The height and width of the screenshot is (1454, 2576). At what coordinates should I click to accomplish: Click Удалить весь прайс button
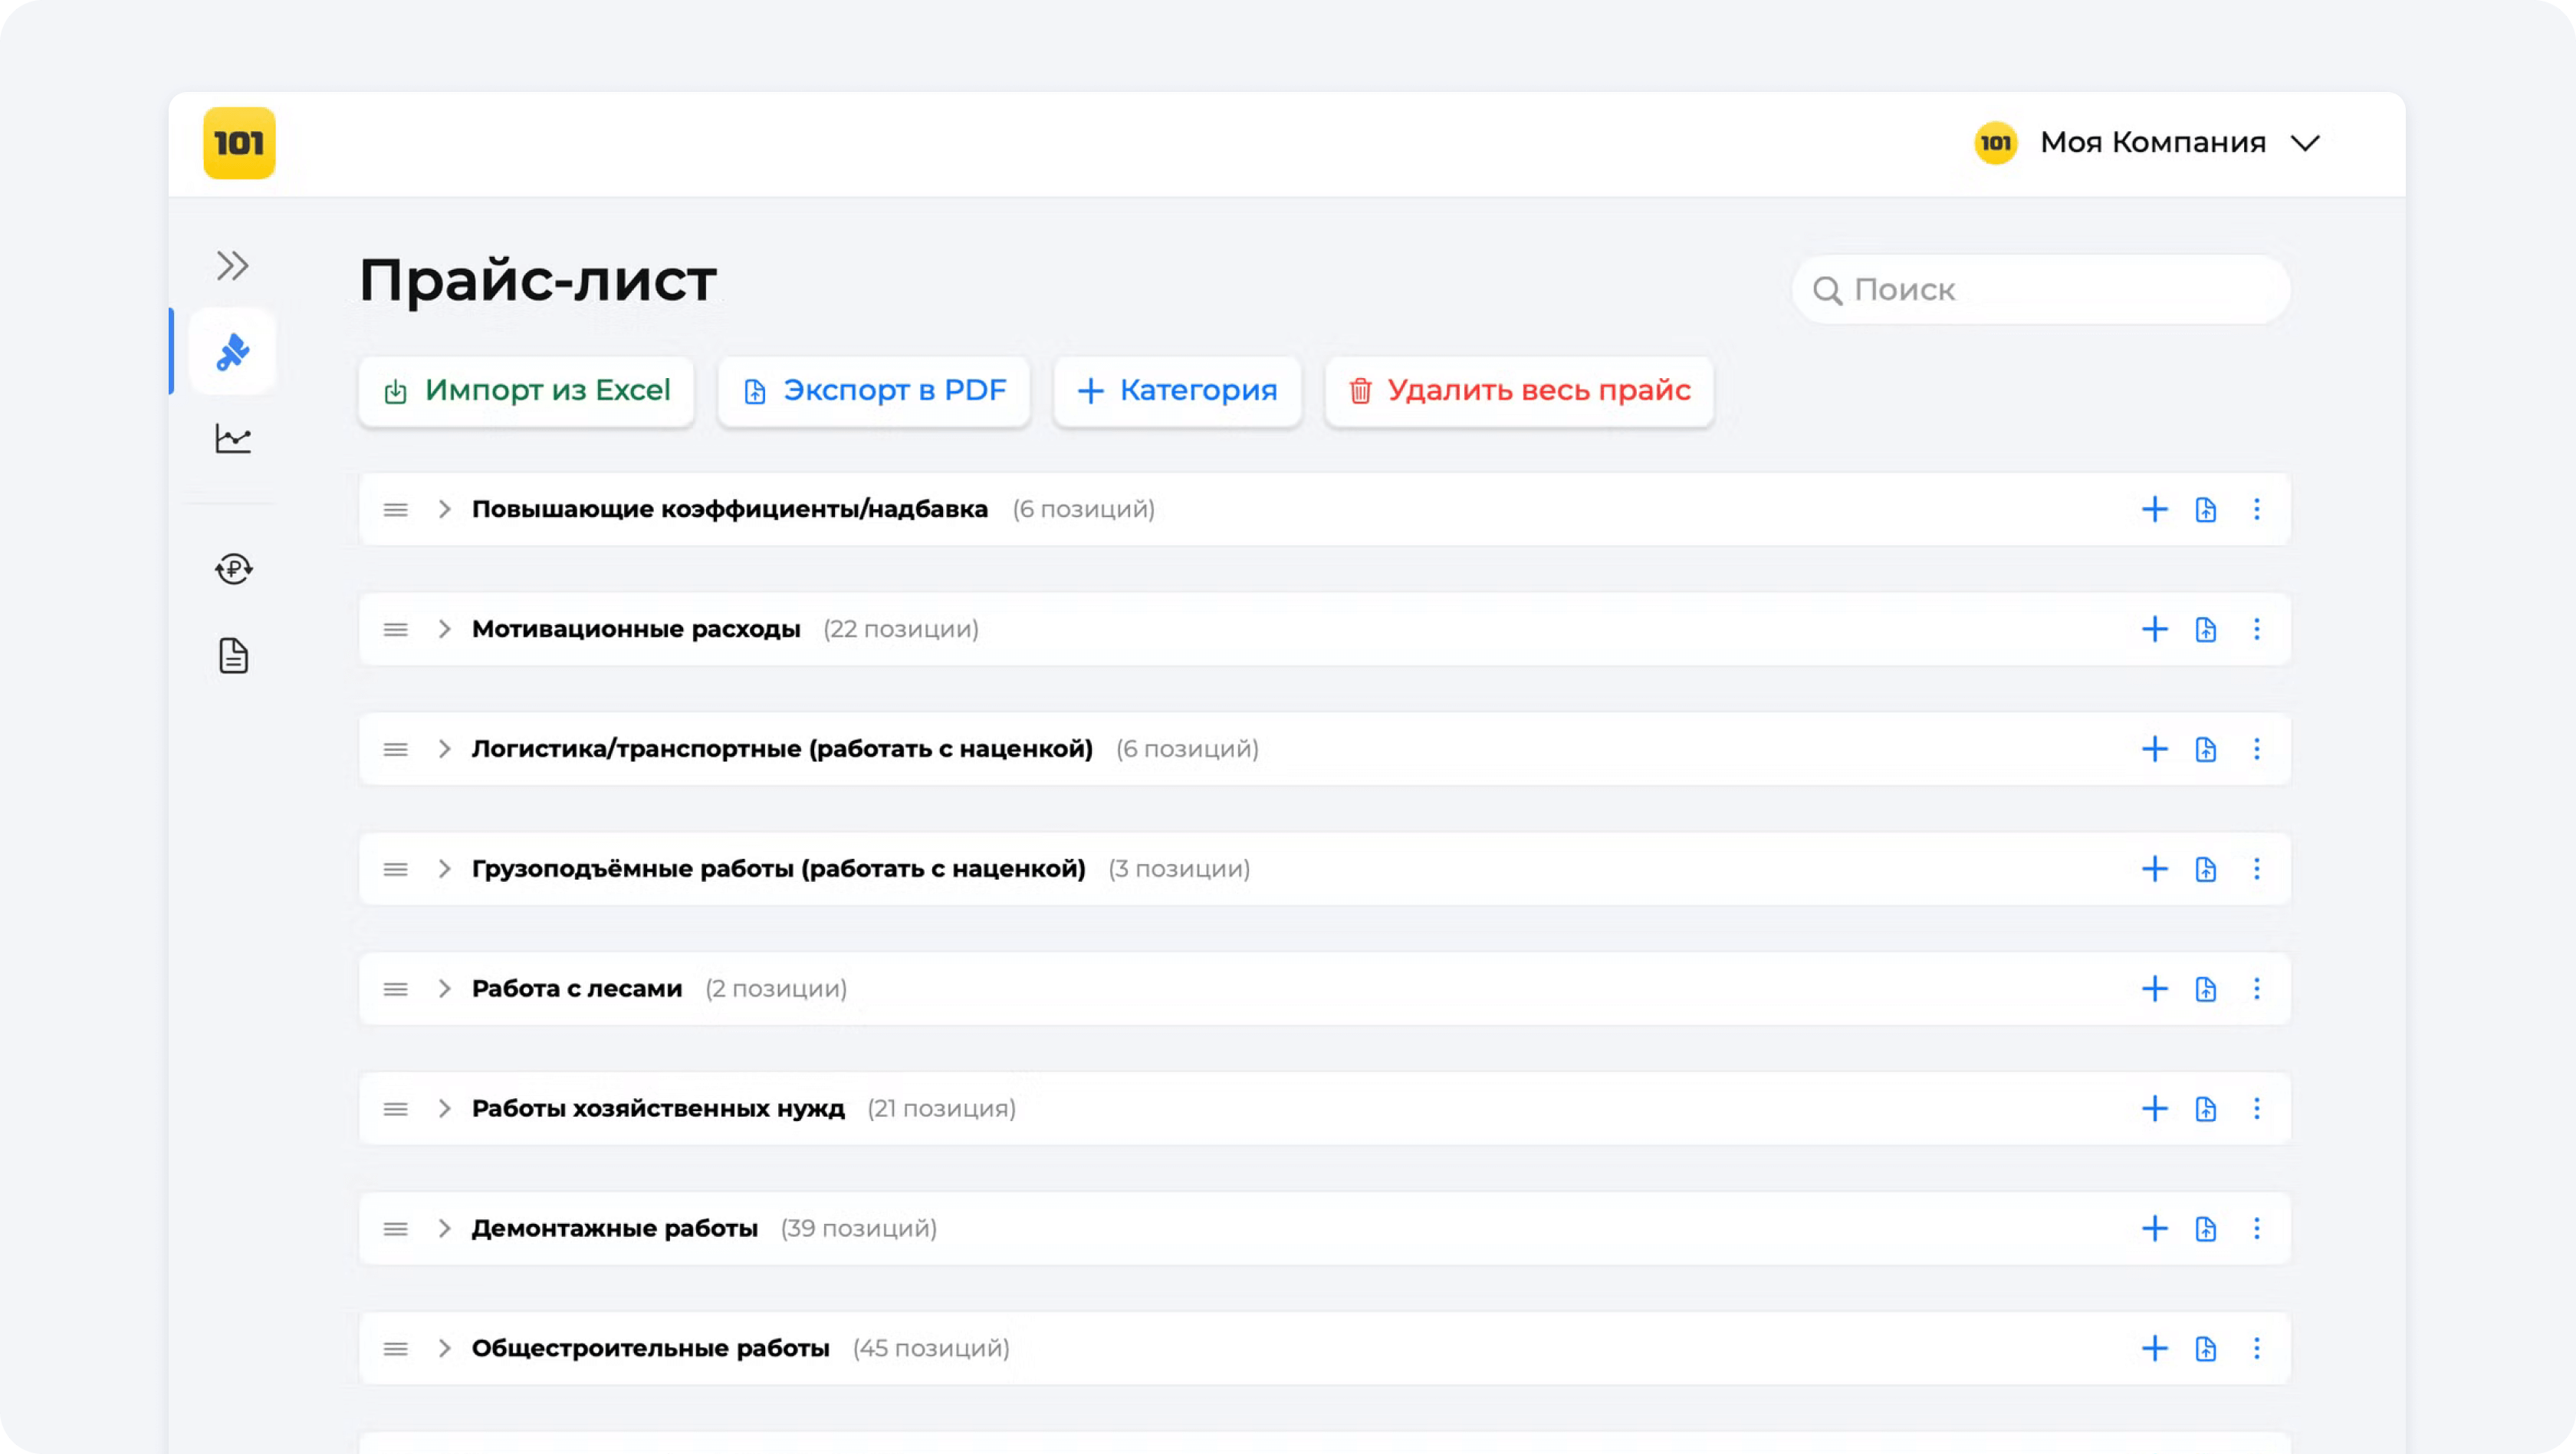[x=1519, y=390]
